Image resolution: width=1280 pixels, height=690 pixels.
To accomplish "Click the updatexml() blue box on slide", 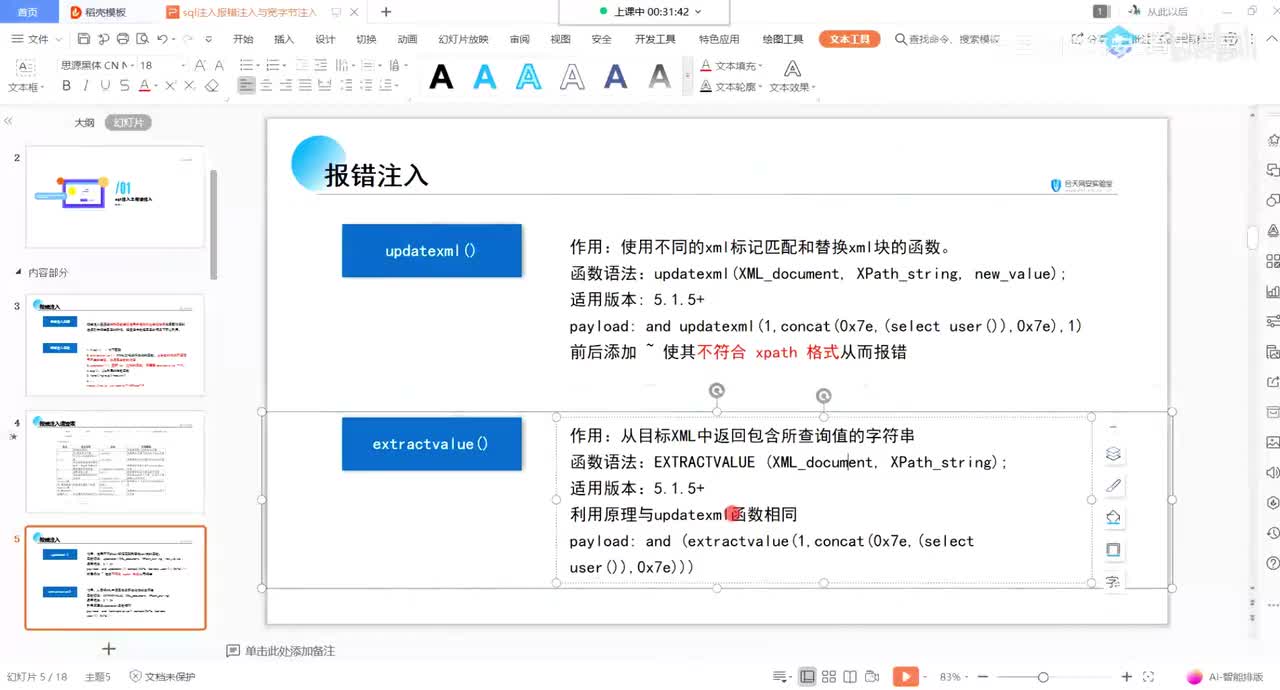I will point(431,251).
